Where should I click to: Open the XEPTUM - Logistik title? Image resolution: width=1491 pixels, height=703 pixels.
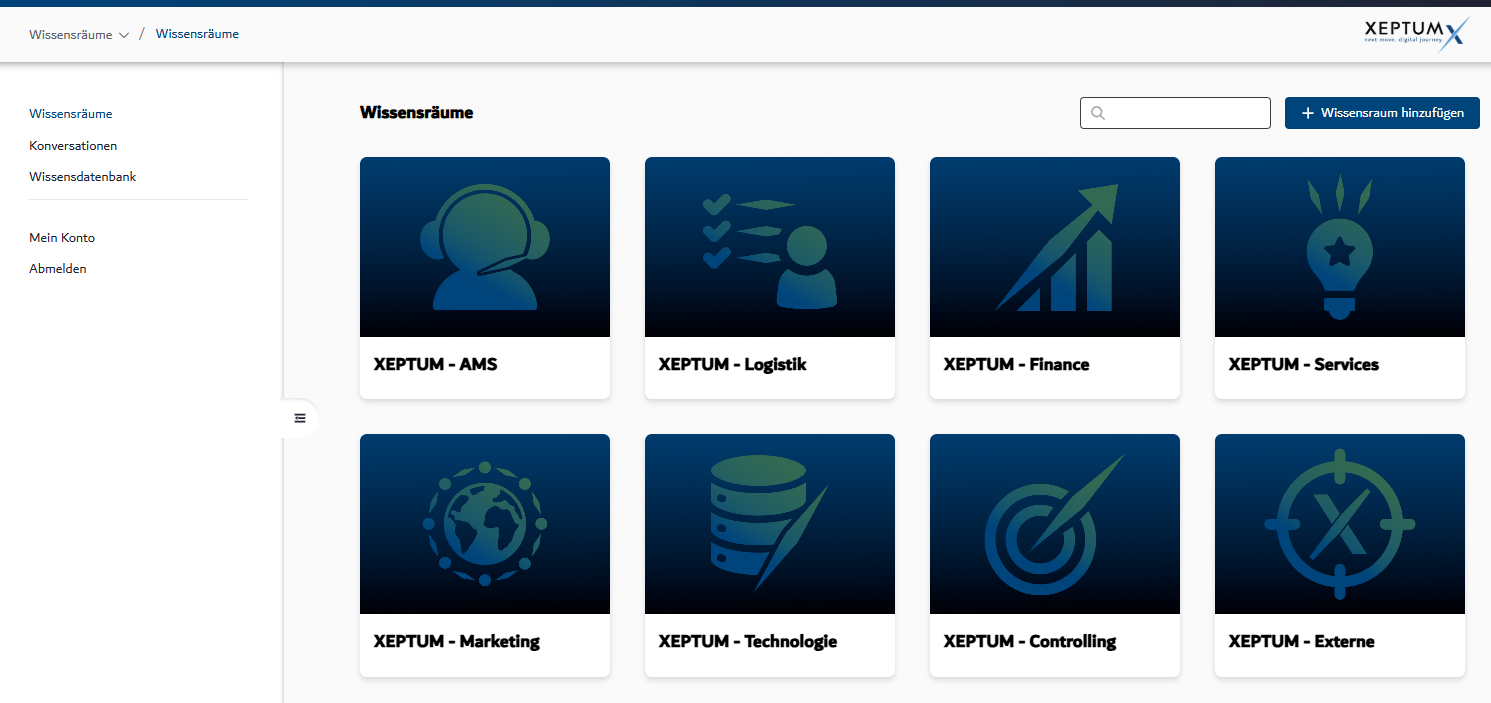click(732, 364)
